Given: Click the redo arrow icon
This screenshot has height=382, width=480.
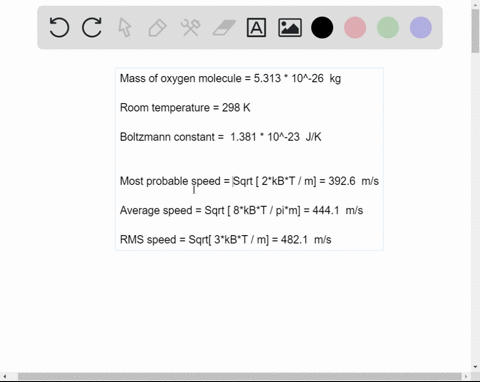Looking at the screenshot, I should (92, 27).
